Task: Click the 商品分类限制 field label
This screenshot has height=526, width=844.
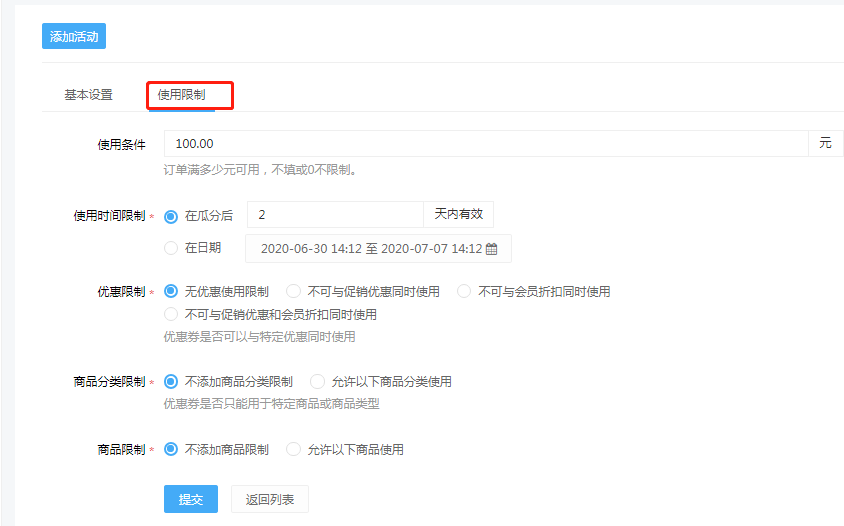Action: coord(110,382)
